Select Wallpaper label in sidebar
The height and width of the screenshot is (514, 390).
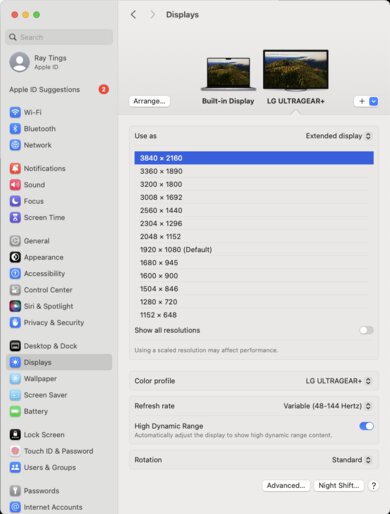point(40,378)
